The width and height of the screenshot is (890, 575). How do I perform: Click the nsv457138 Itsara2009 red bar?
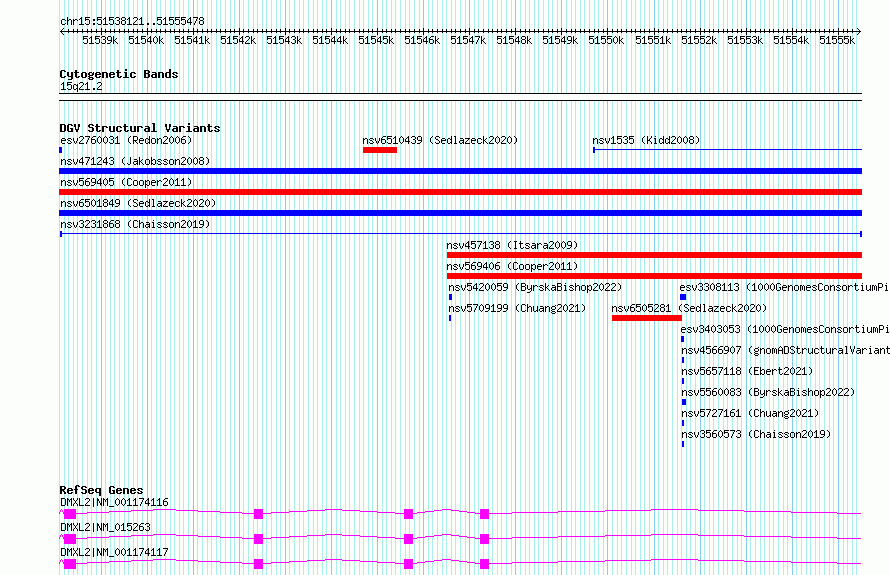[x=654, y=255]
